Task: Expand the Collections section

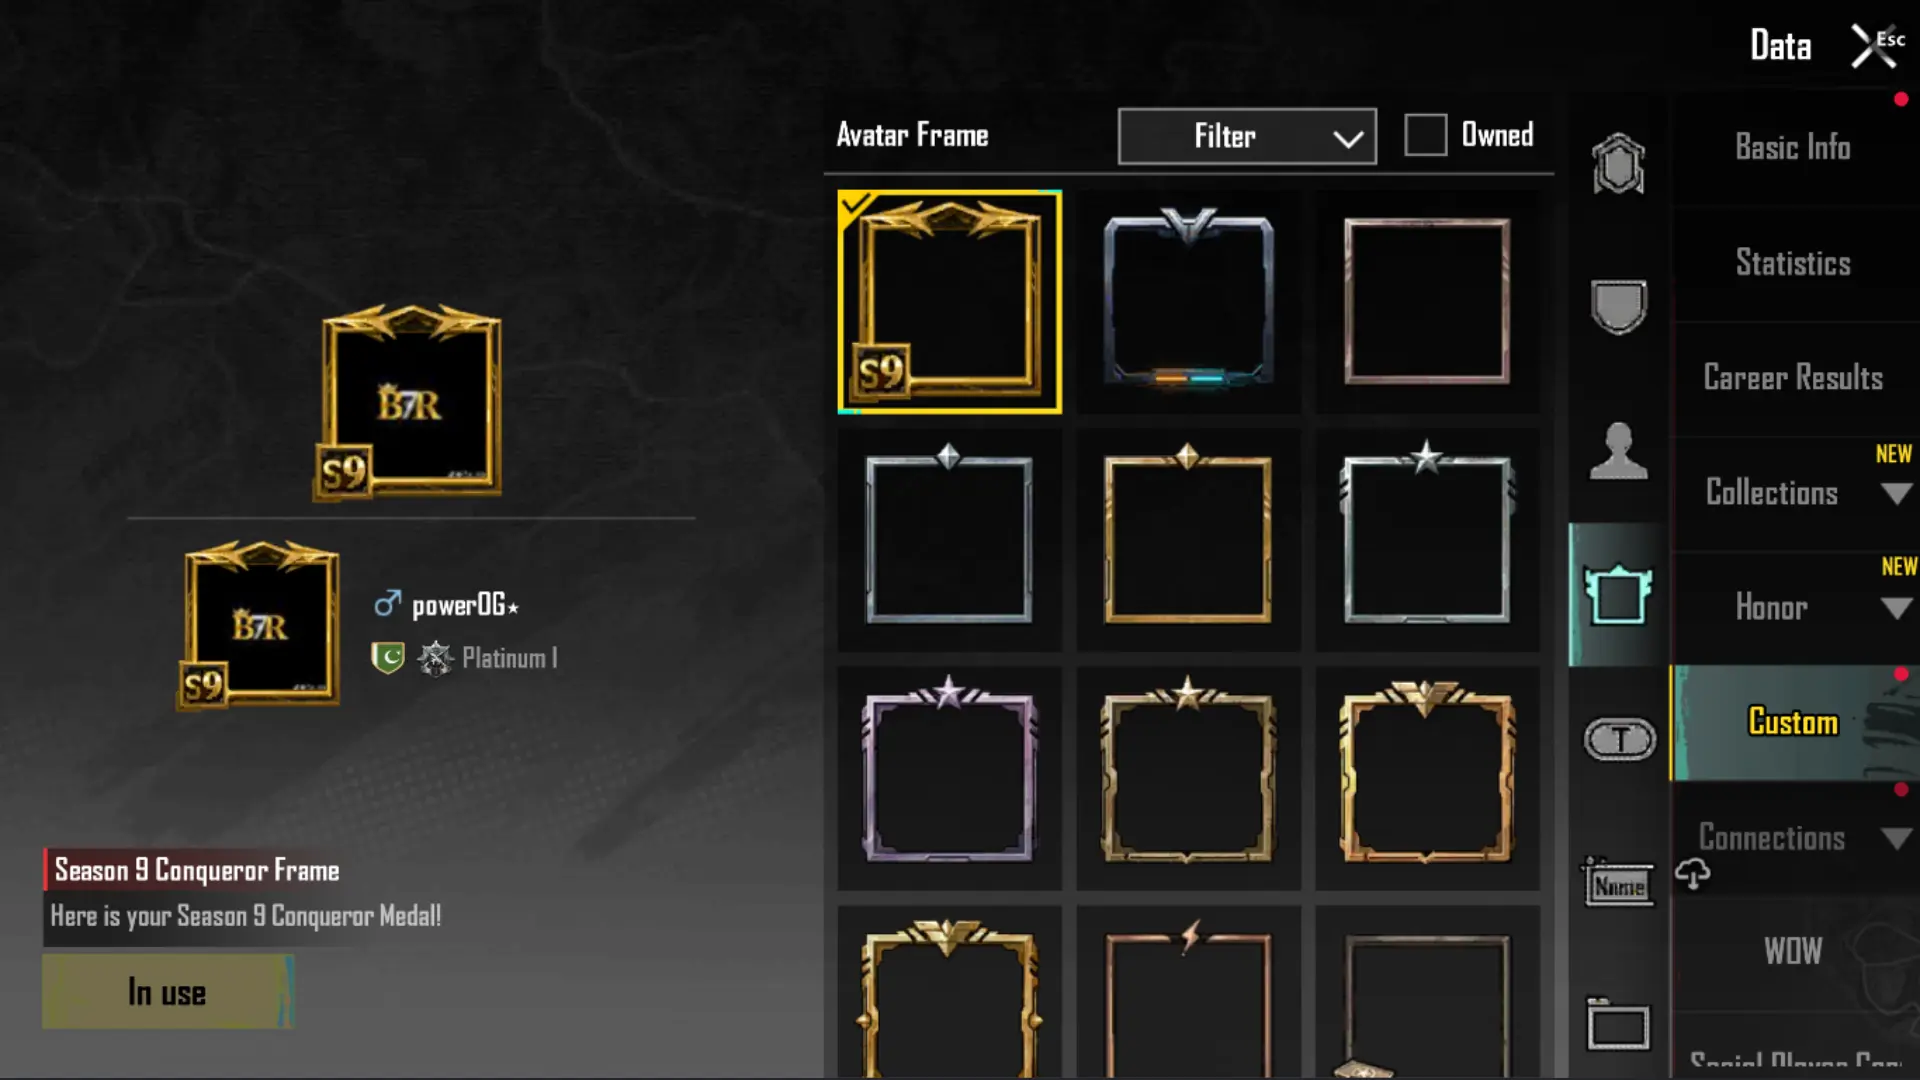Action: coord(1895,493)
